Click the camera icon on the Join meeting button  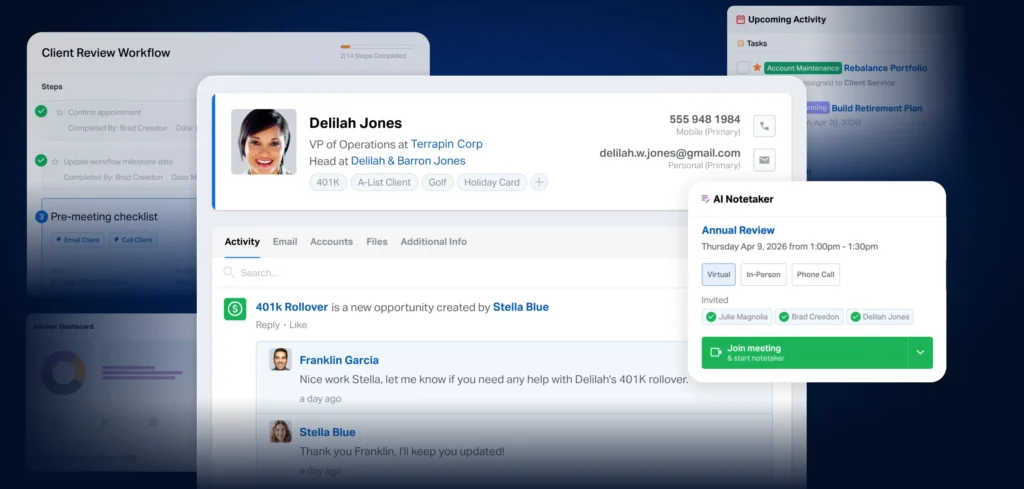click(x=716, y=353)
